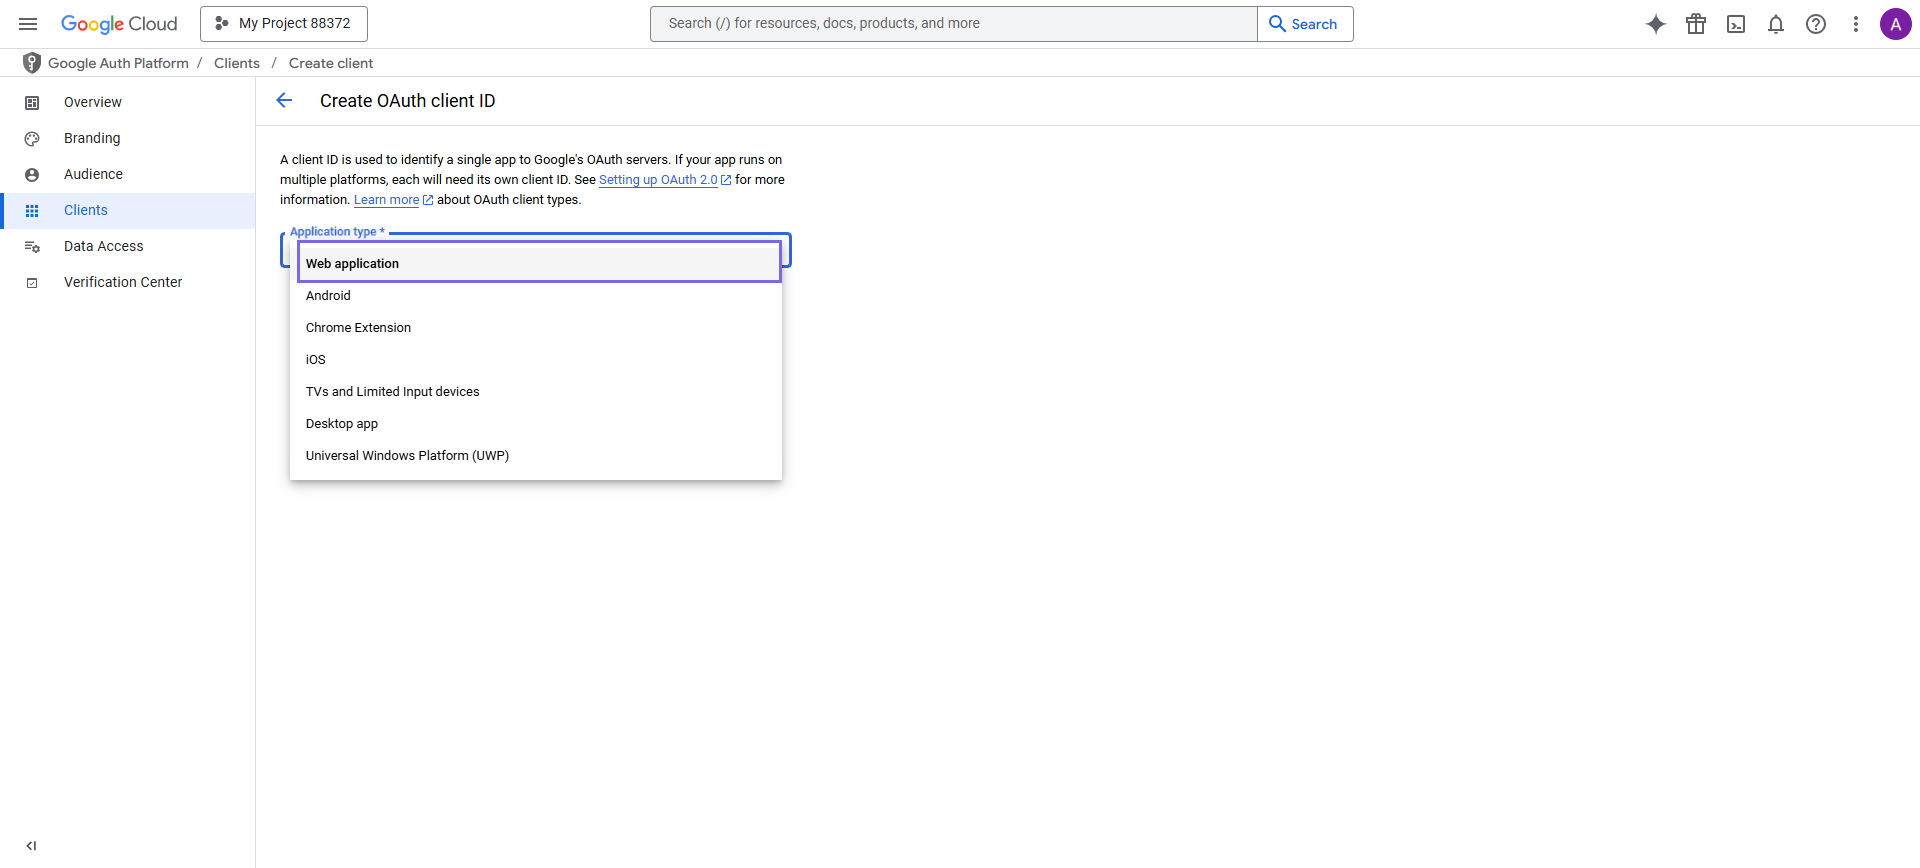Select Desktop app application type
Image resolution: width=1920 pixels, height=868 pixels.
tap(342, 424)
